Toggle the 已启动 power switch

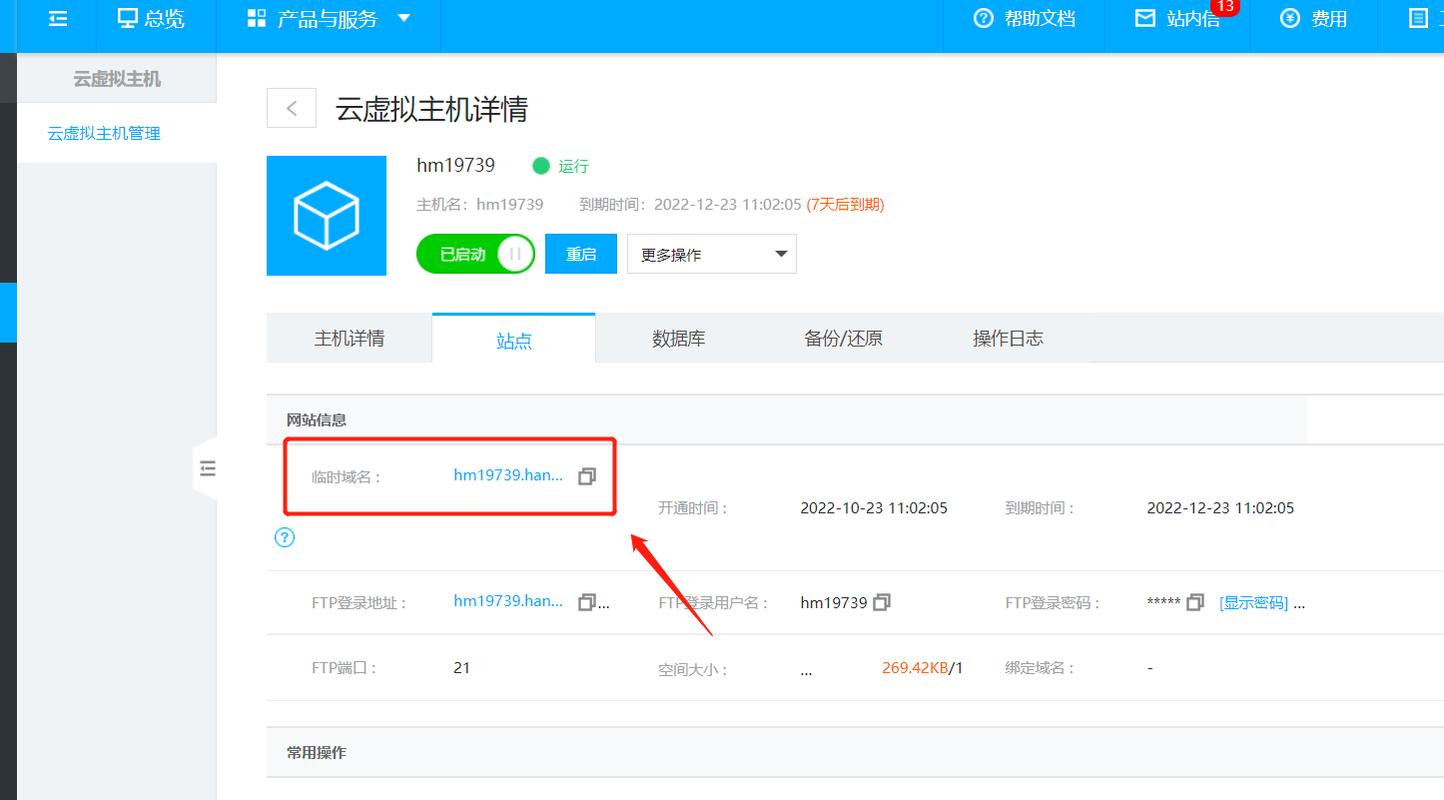point(475,254)
